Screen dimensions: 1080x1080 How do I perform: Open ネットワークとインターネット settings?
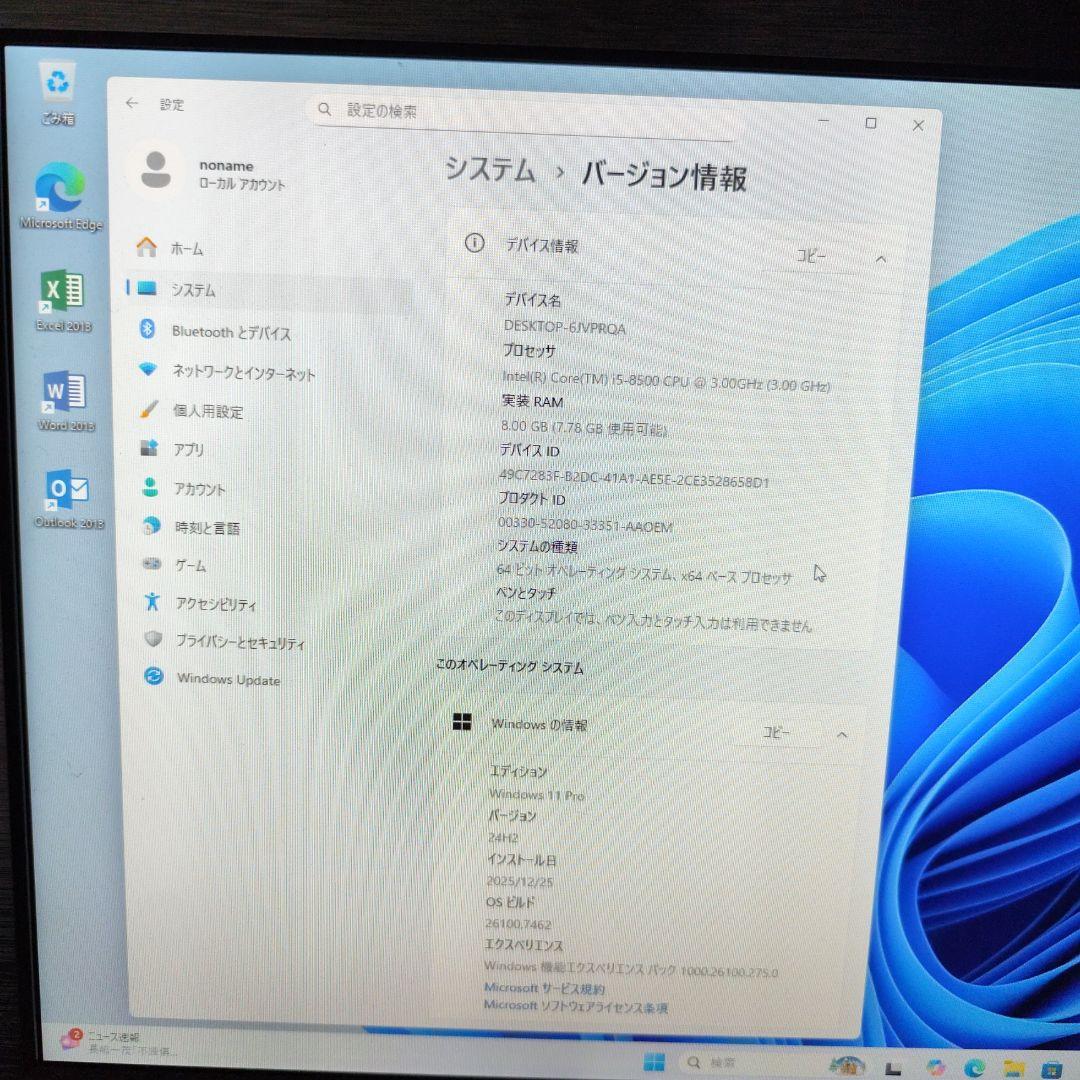[247, 371]
